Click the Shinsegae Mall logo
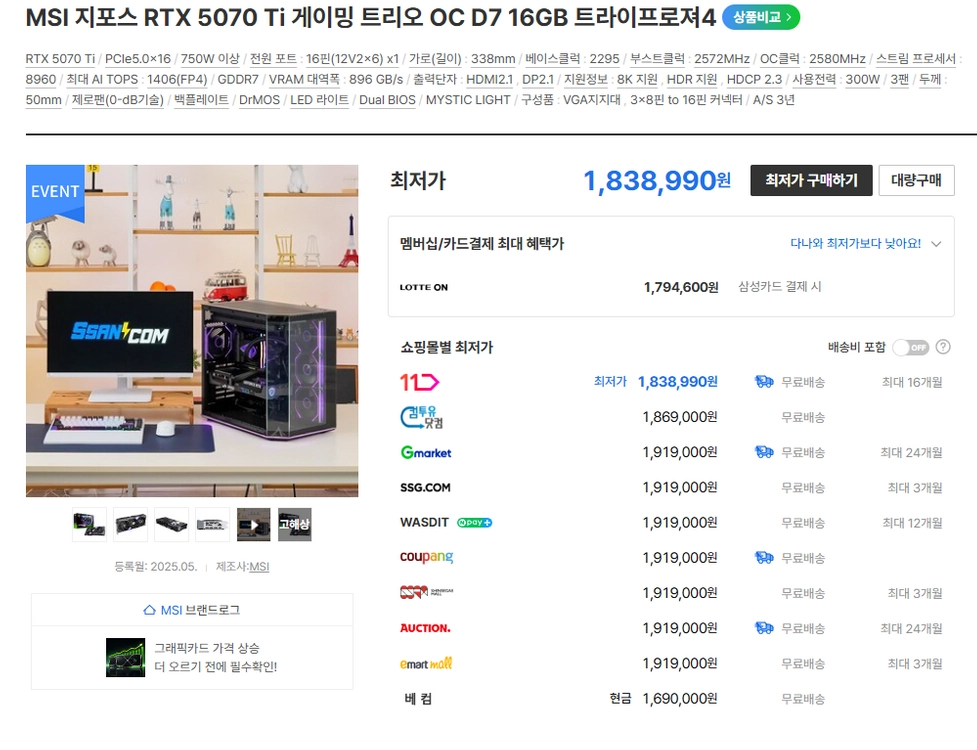Screen dimensions: 977x750 click(426, 592)
